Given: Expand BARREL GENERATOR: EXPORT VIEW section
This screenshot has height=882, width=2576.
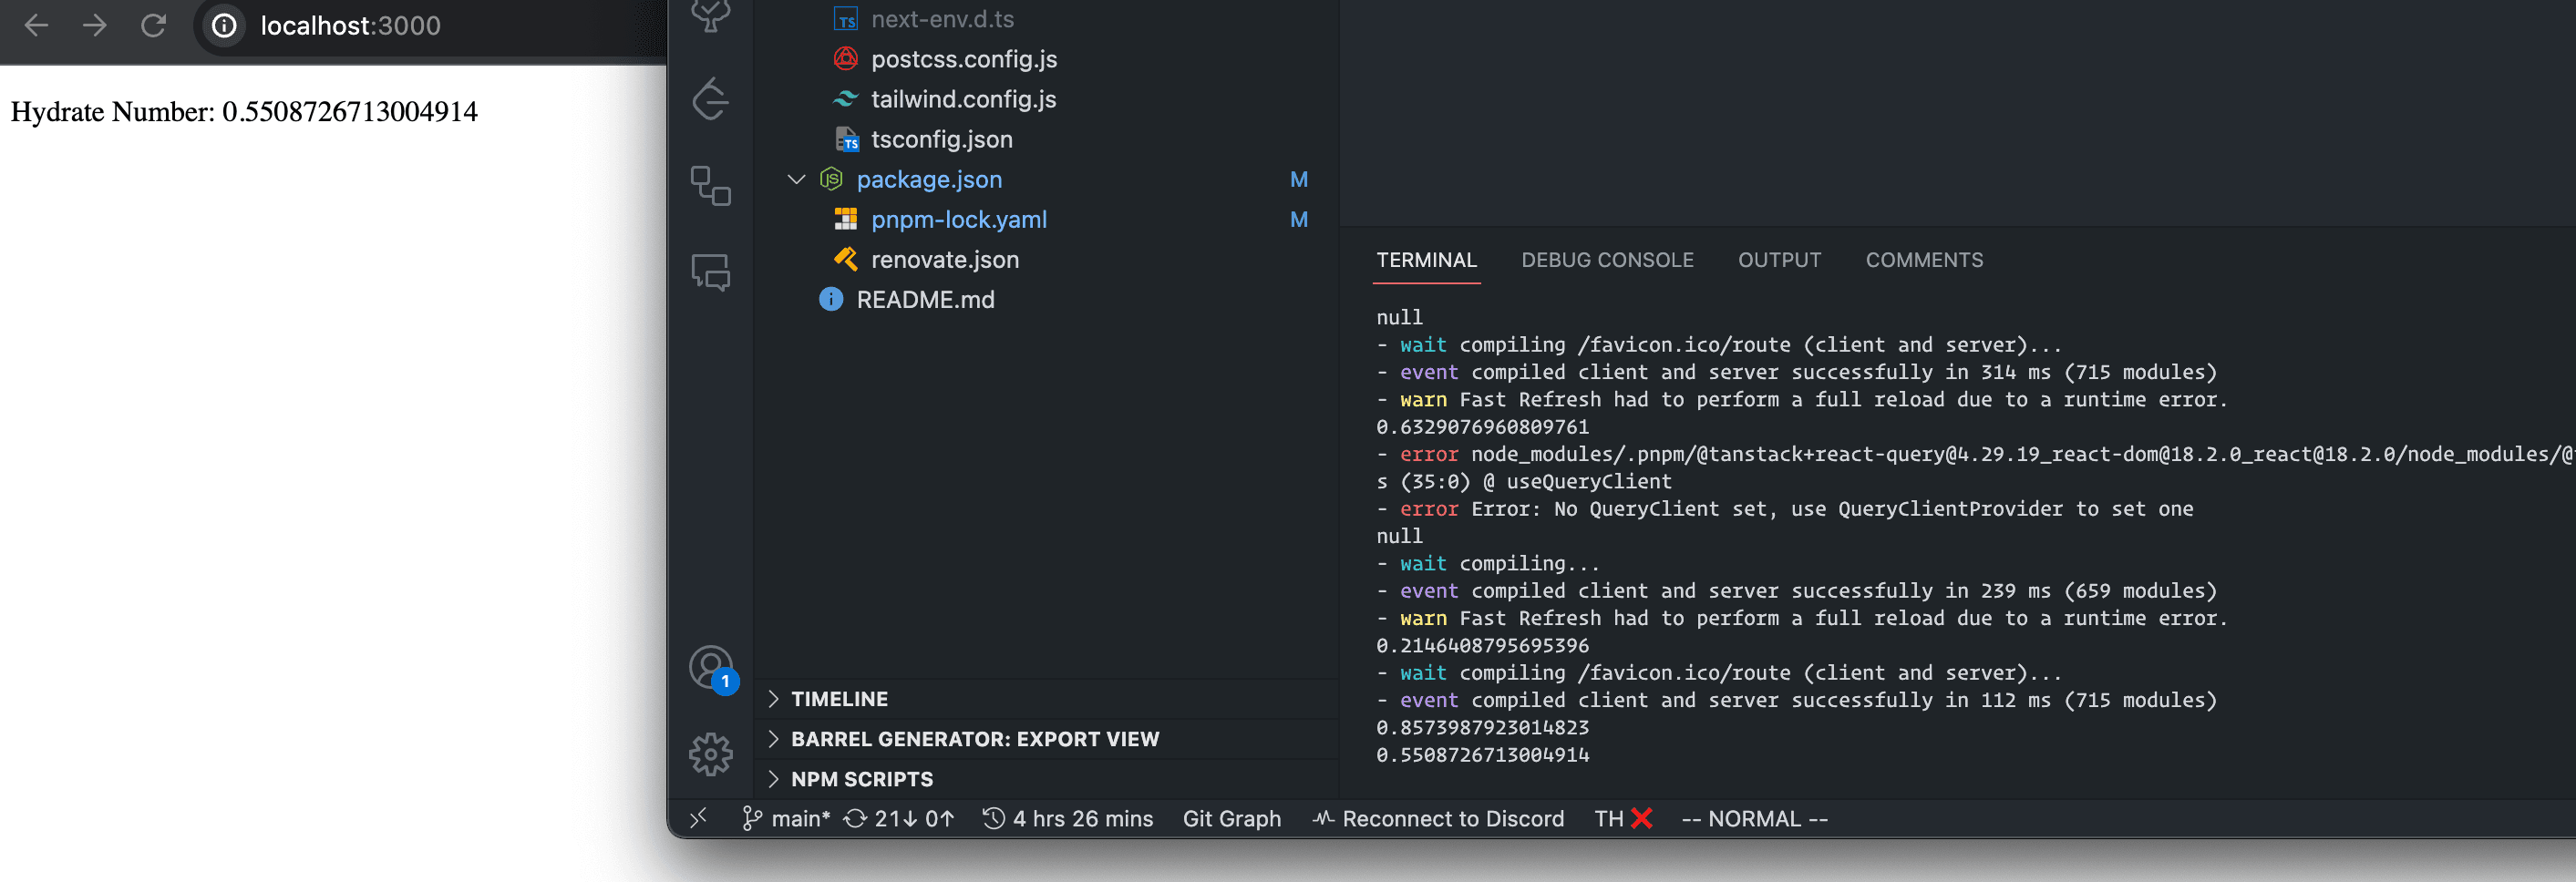Looking at the screenshot, I should coord(1045,739).
